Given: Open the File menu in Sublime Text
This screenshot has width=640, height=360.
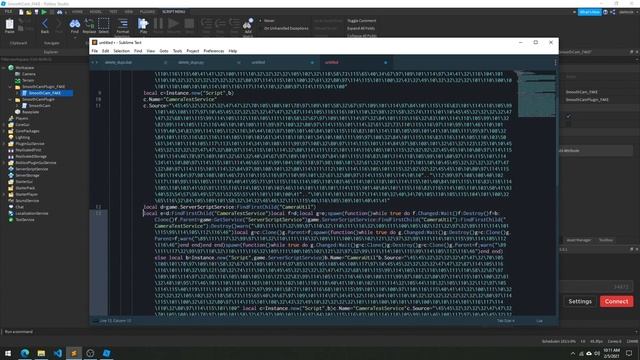Looking at the screenshot, I should (x=95, y=51).
